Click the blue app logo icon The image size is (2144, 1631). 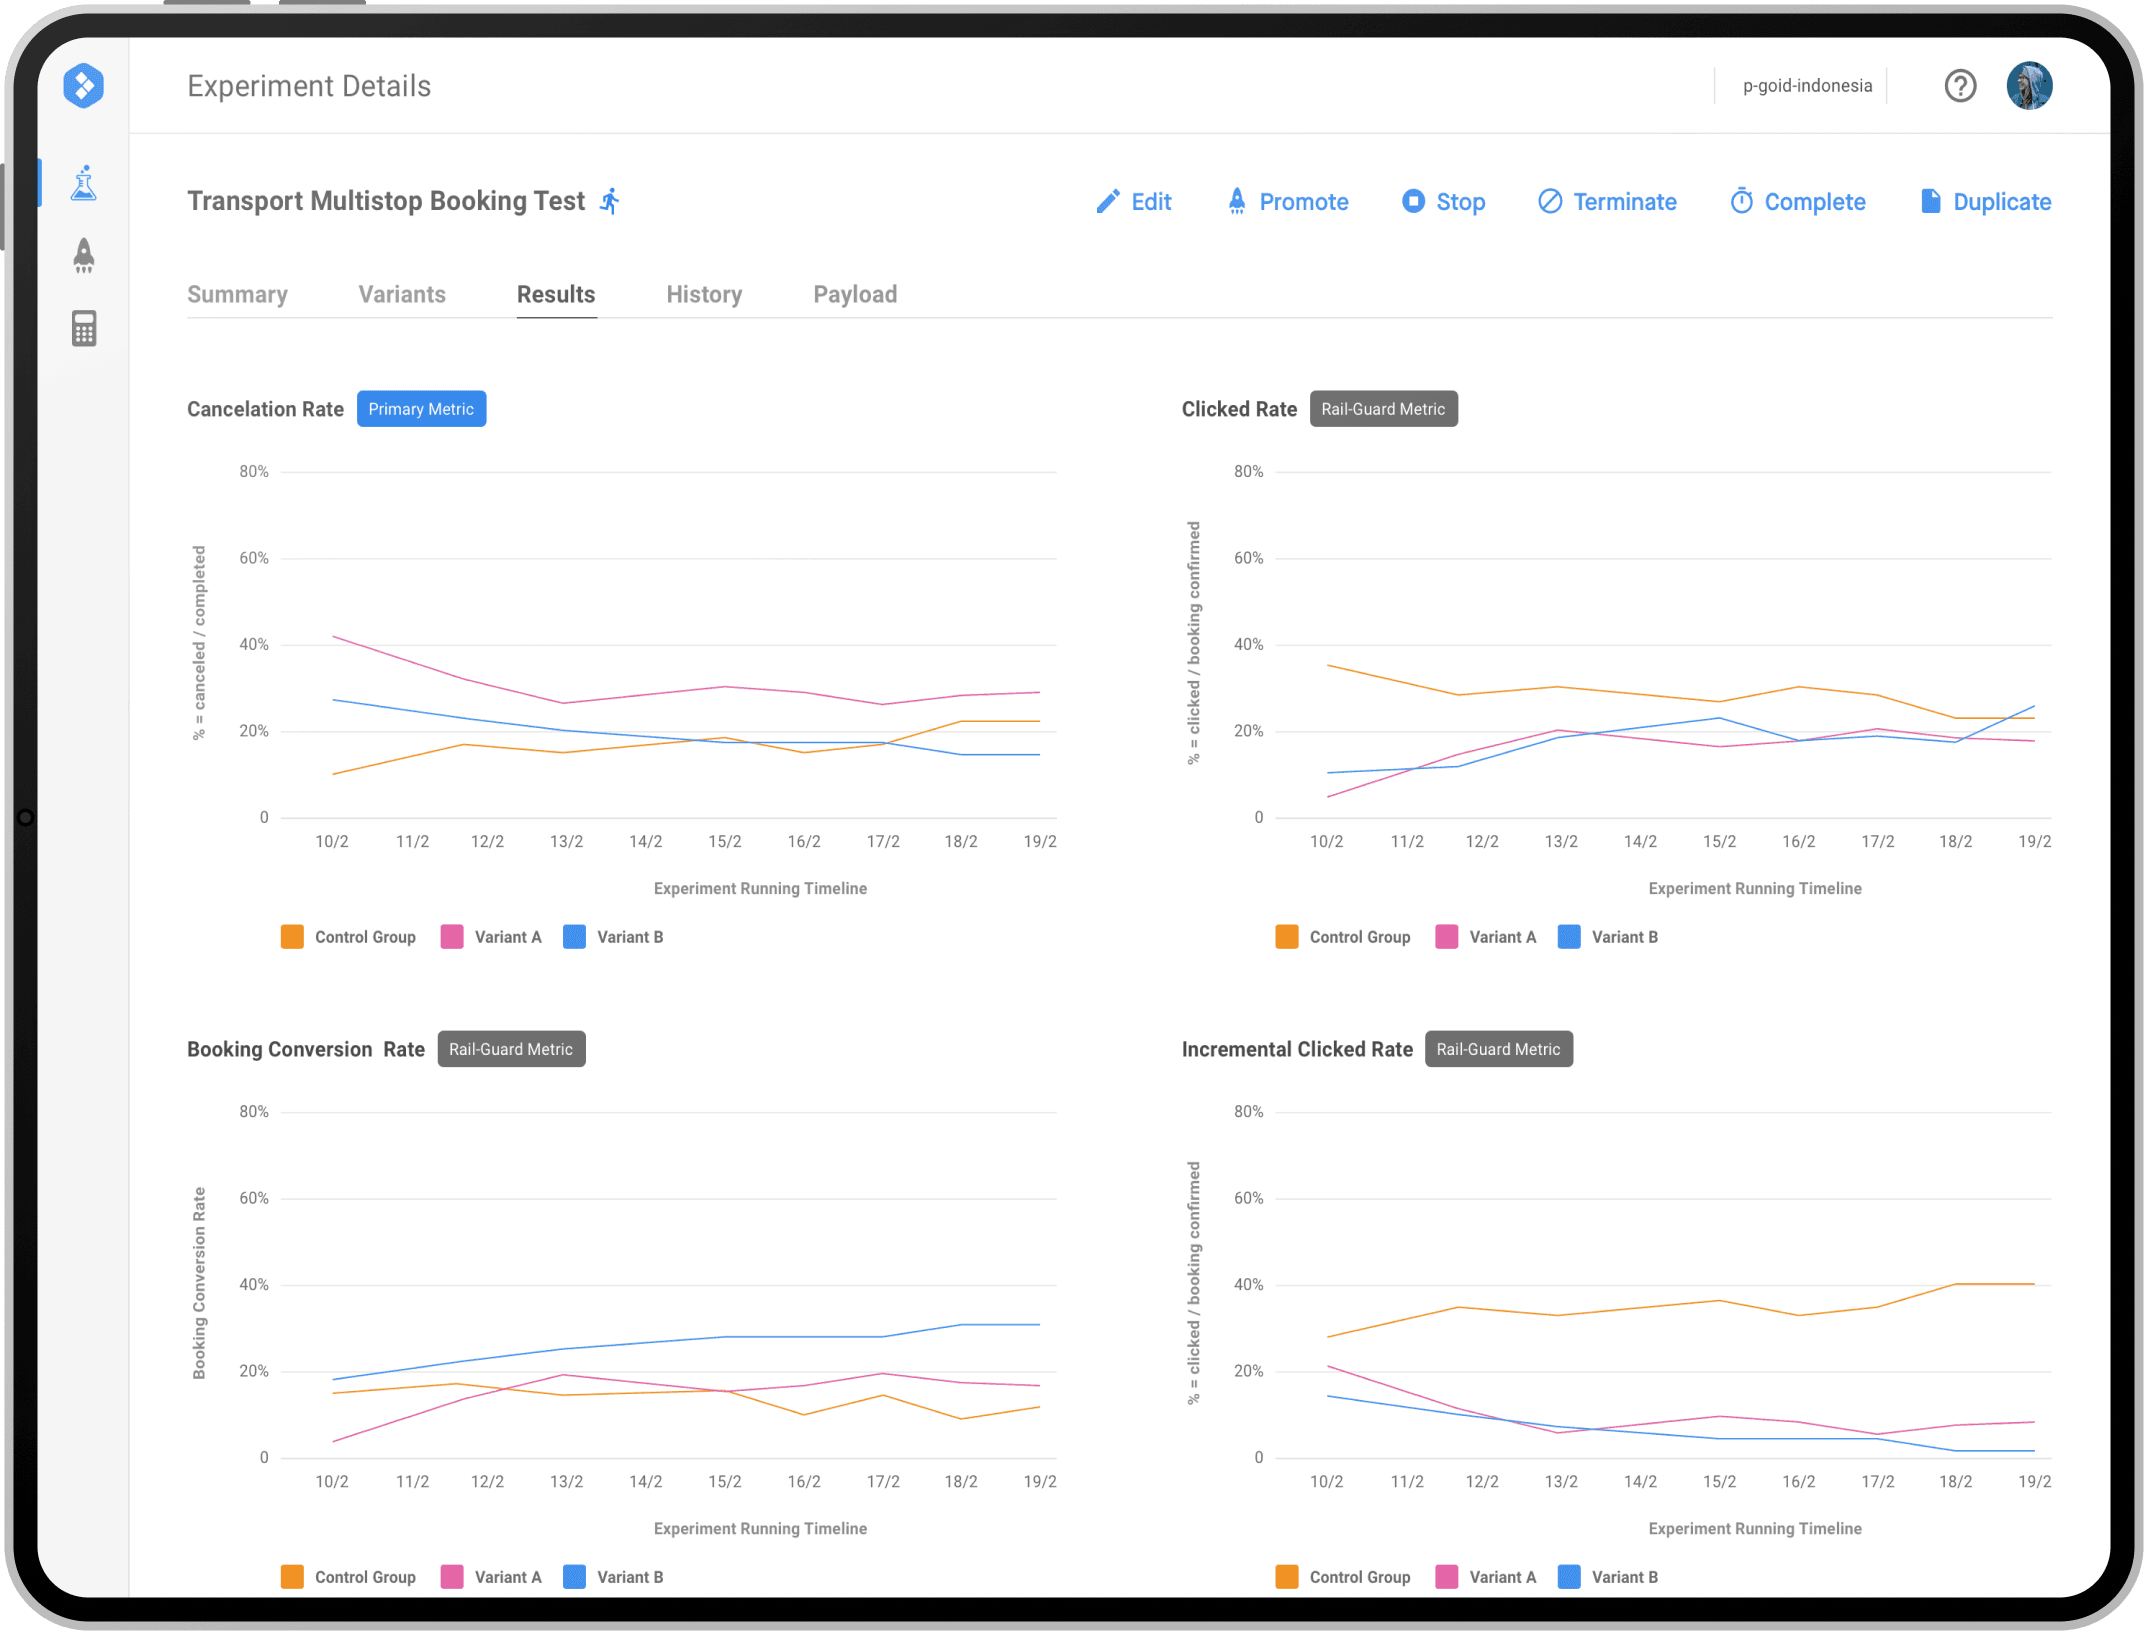pos(83,86)
